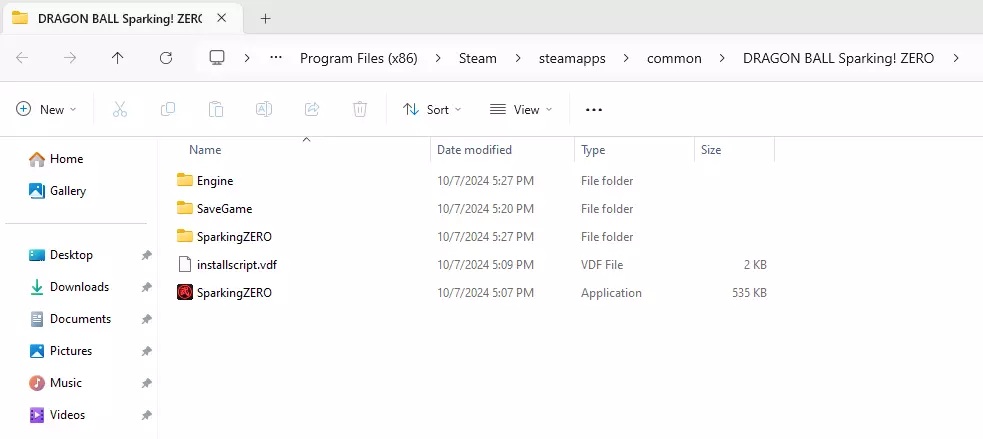Click the Copy icon in toolbar
Screen dimensions: 983x439
click(168, 109)
